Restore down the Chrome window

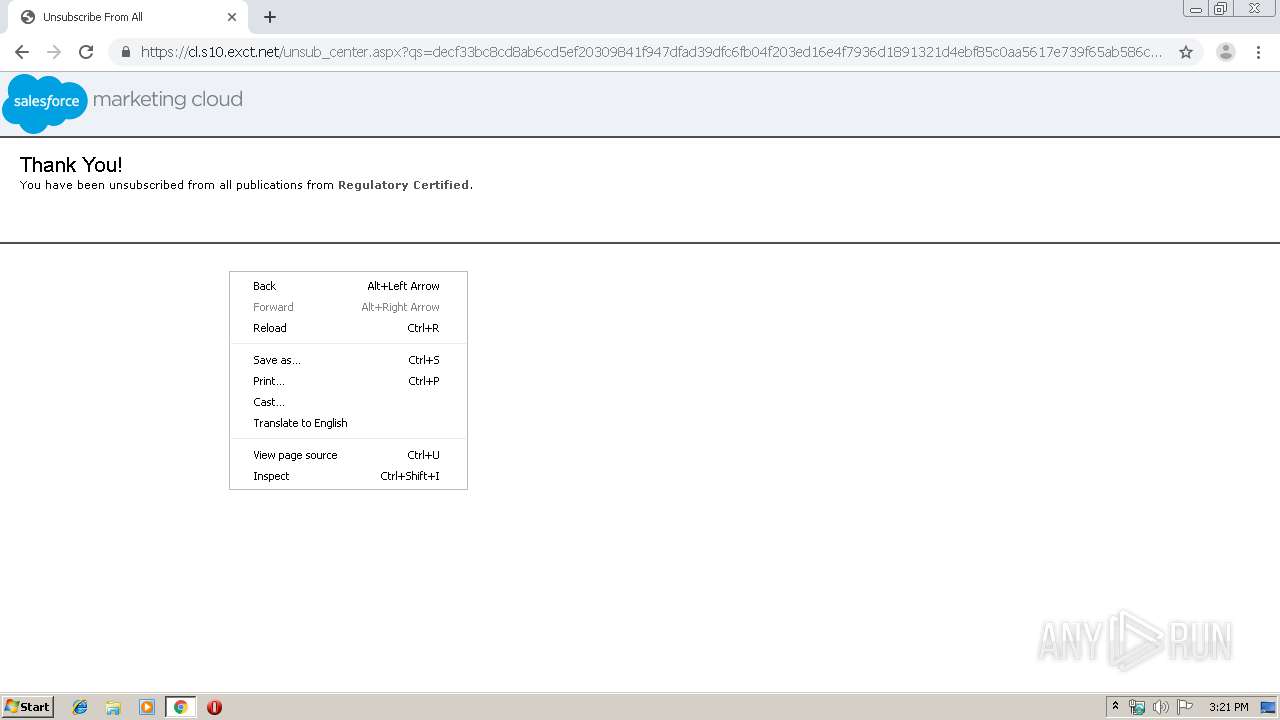point(1221,9)
